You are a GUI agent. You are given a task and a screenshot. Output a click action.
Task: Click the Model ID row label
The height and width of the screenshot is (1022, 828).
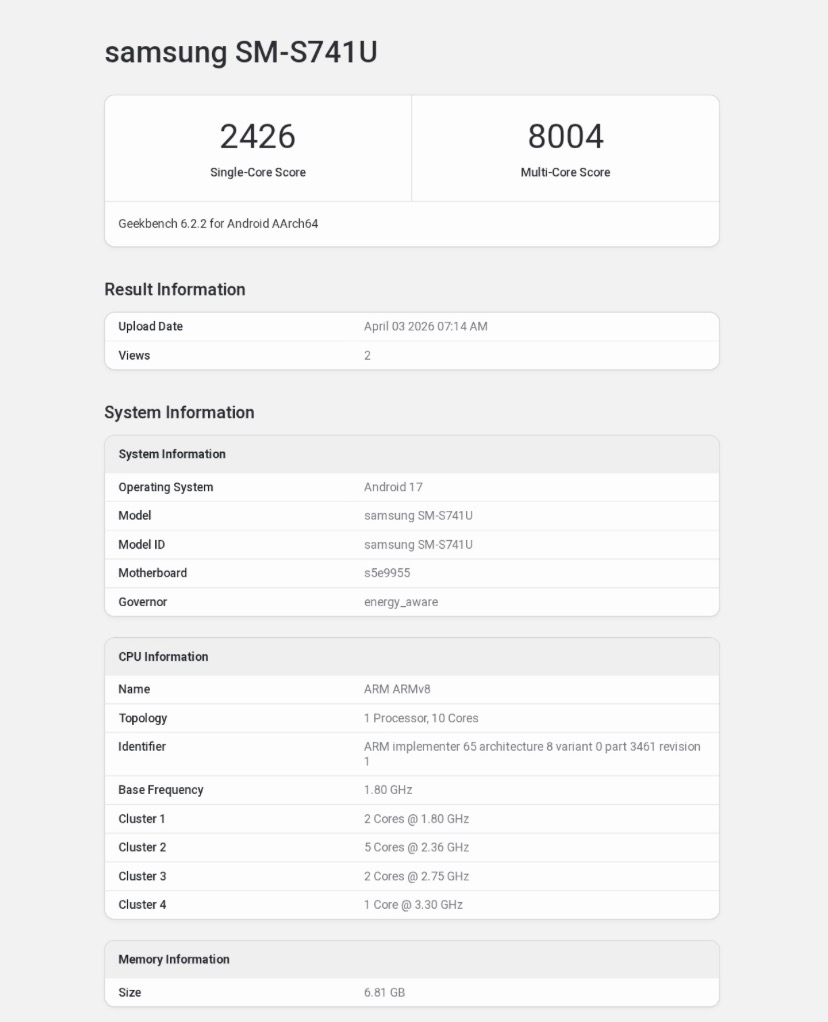point(142,545)
